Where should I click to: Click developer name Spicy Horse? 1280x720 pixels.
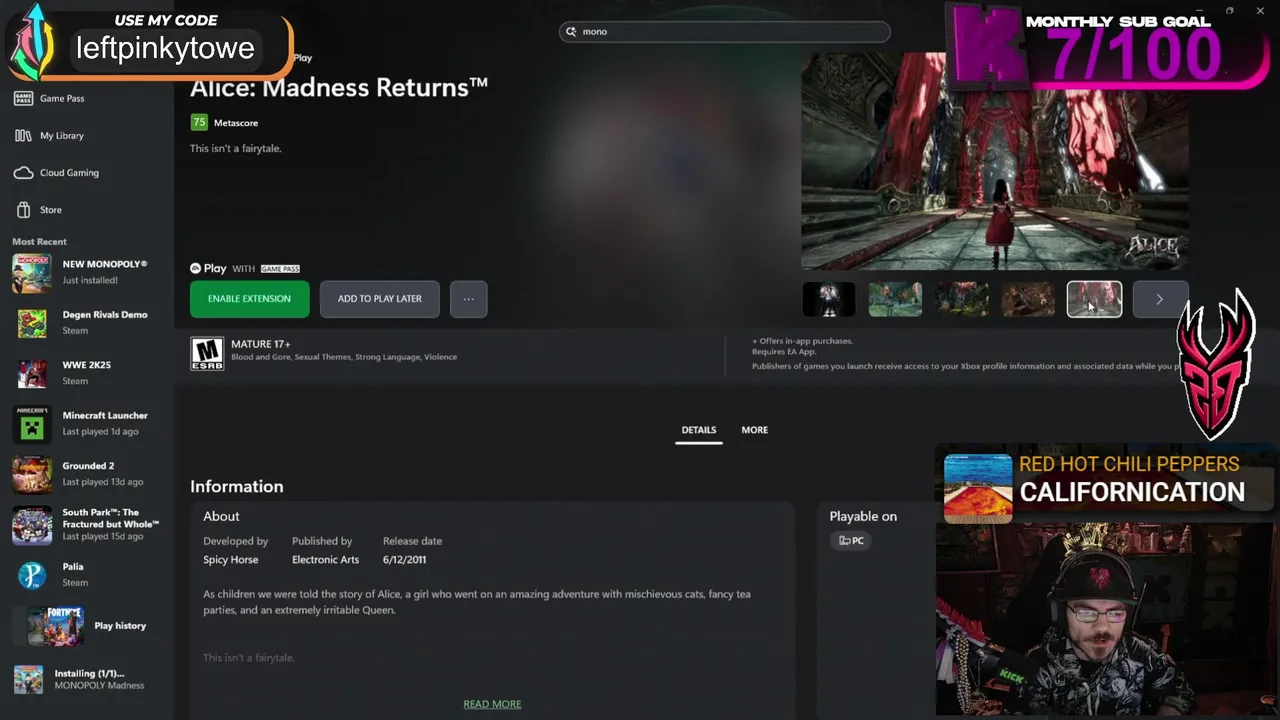[231, 560]
